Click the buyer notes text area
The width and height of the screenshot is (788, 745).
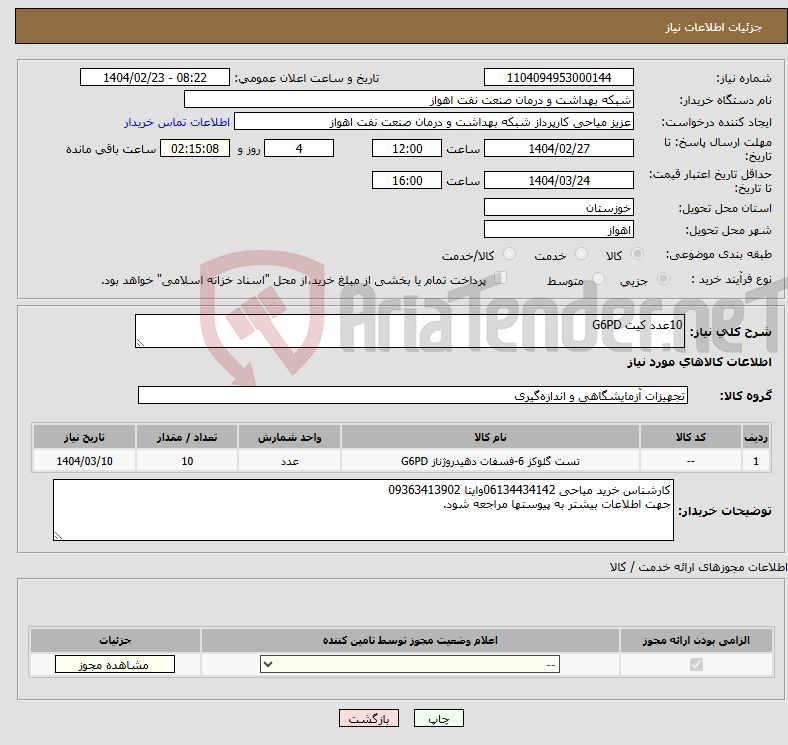click(x=363, y=510)
